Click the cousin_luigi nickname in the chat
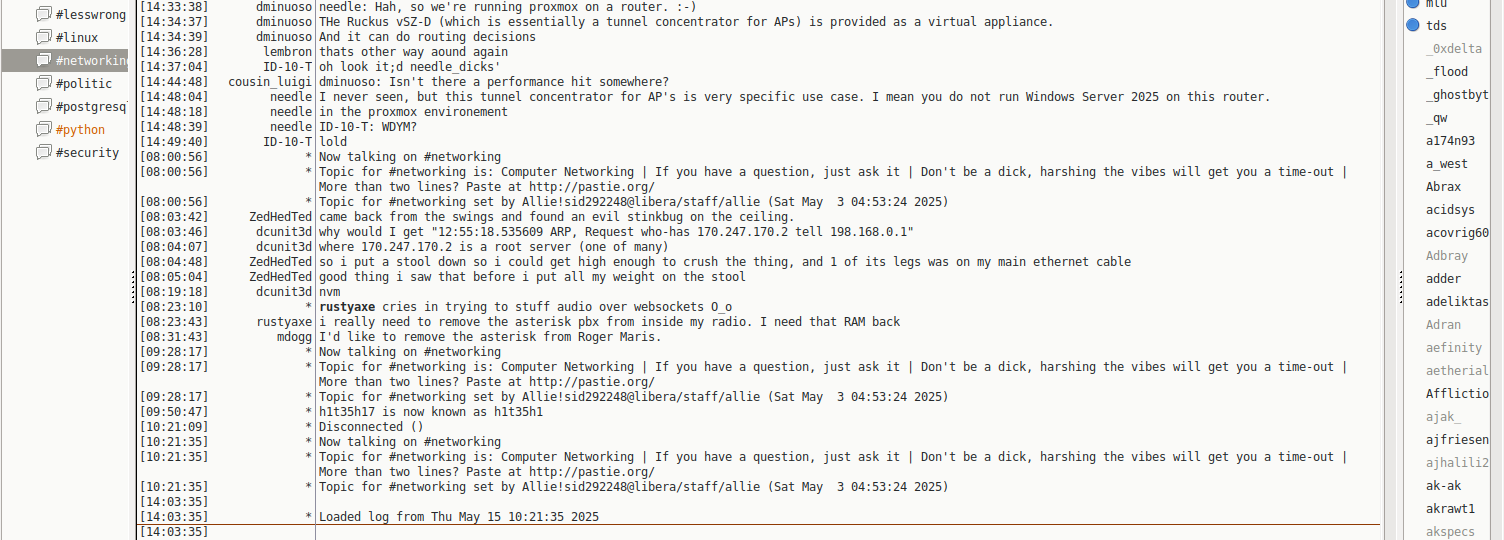1504x540 pixels. 270,82
